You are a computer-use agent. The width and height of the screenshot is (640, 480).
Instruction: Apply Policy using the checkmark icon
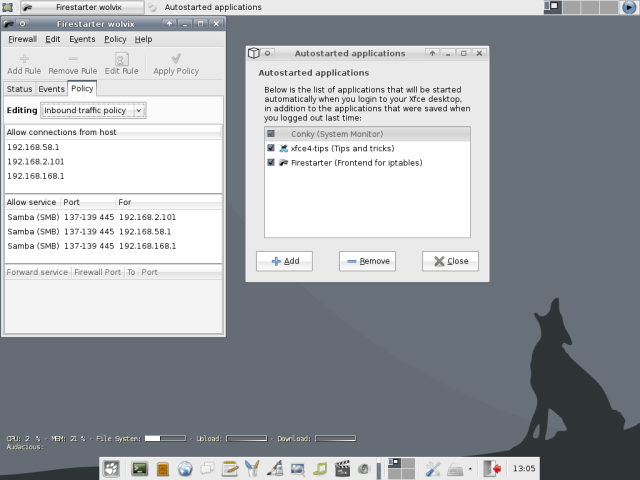176,63
